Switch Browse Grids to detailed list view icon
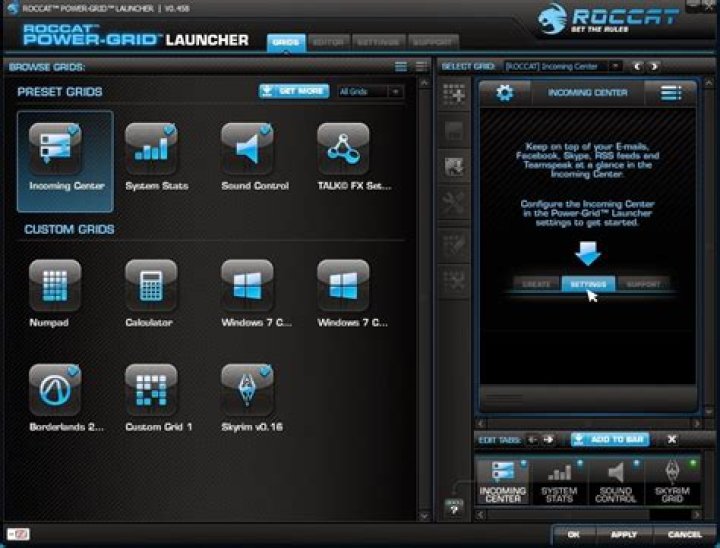Screen dimensions: 720x548 [422, 67]
